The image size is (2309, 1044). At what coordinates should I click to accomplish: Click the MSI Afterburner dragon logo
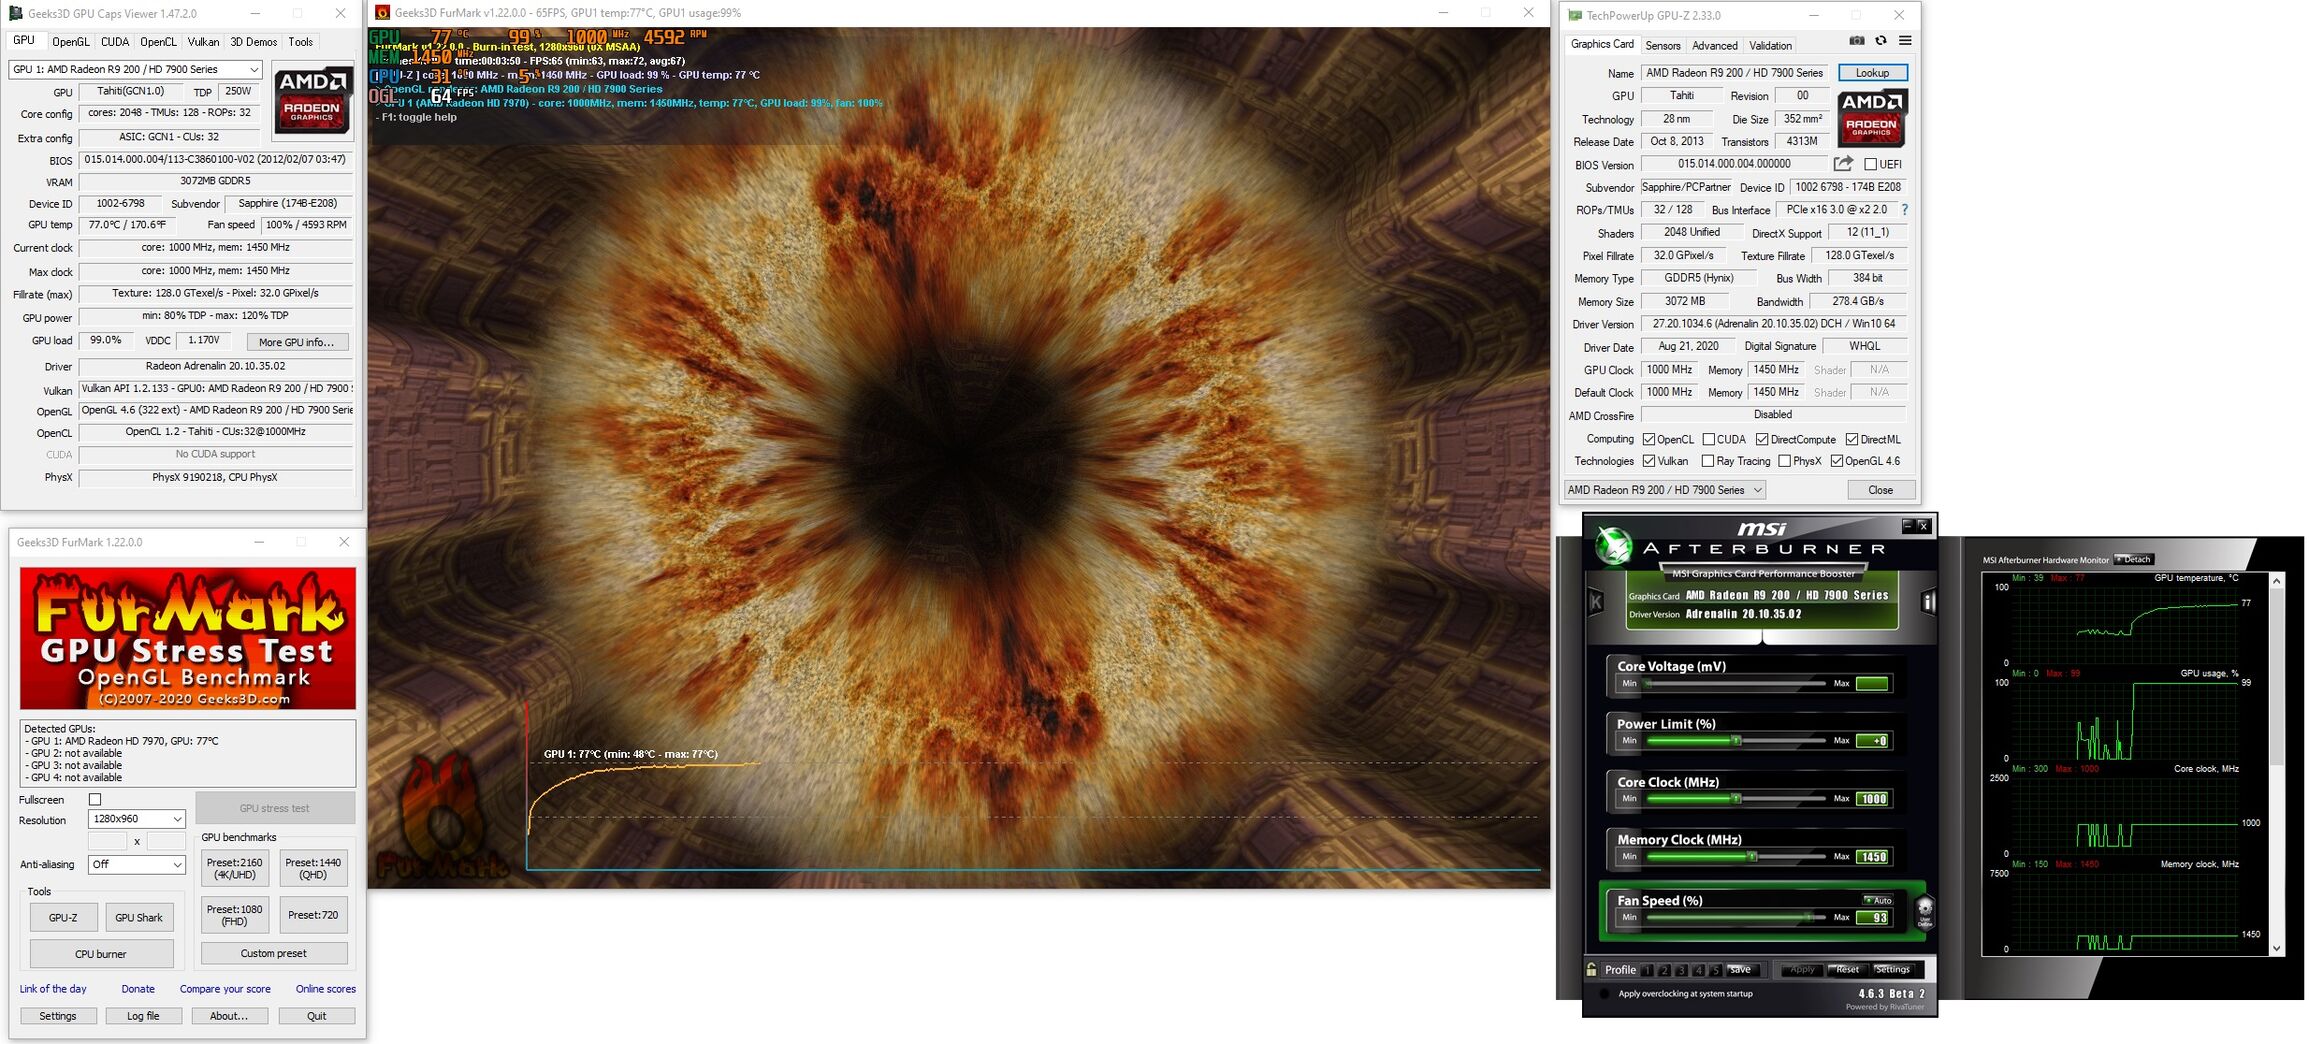pyautogui.click(x=1612, y=545)
